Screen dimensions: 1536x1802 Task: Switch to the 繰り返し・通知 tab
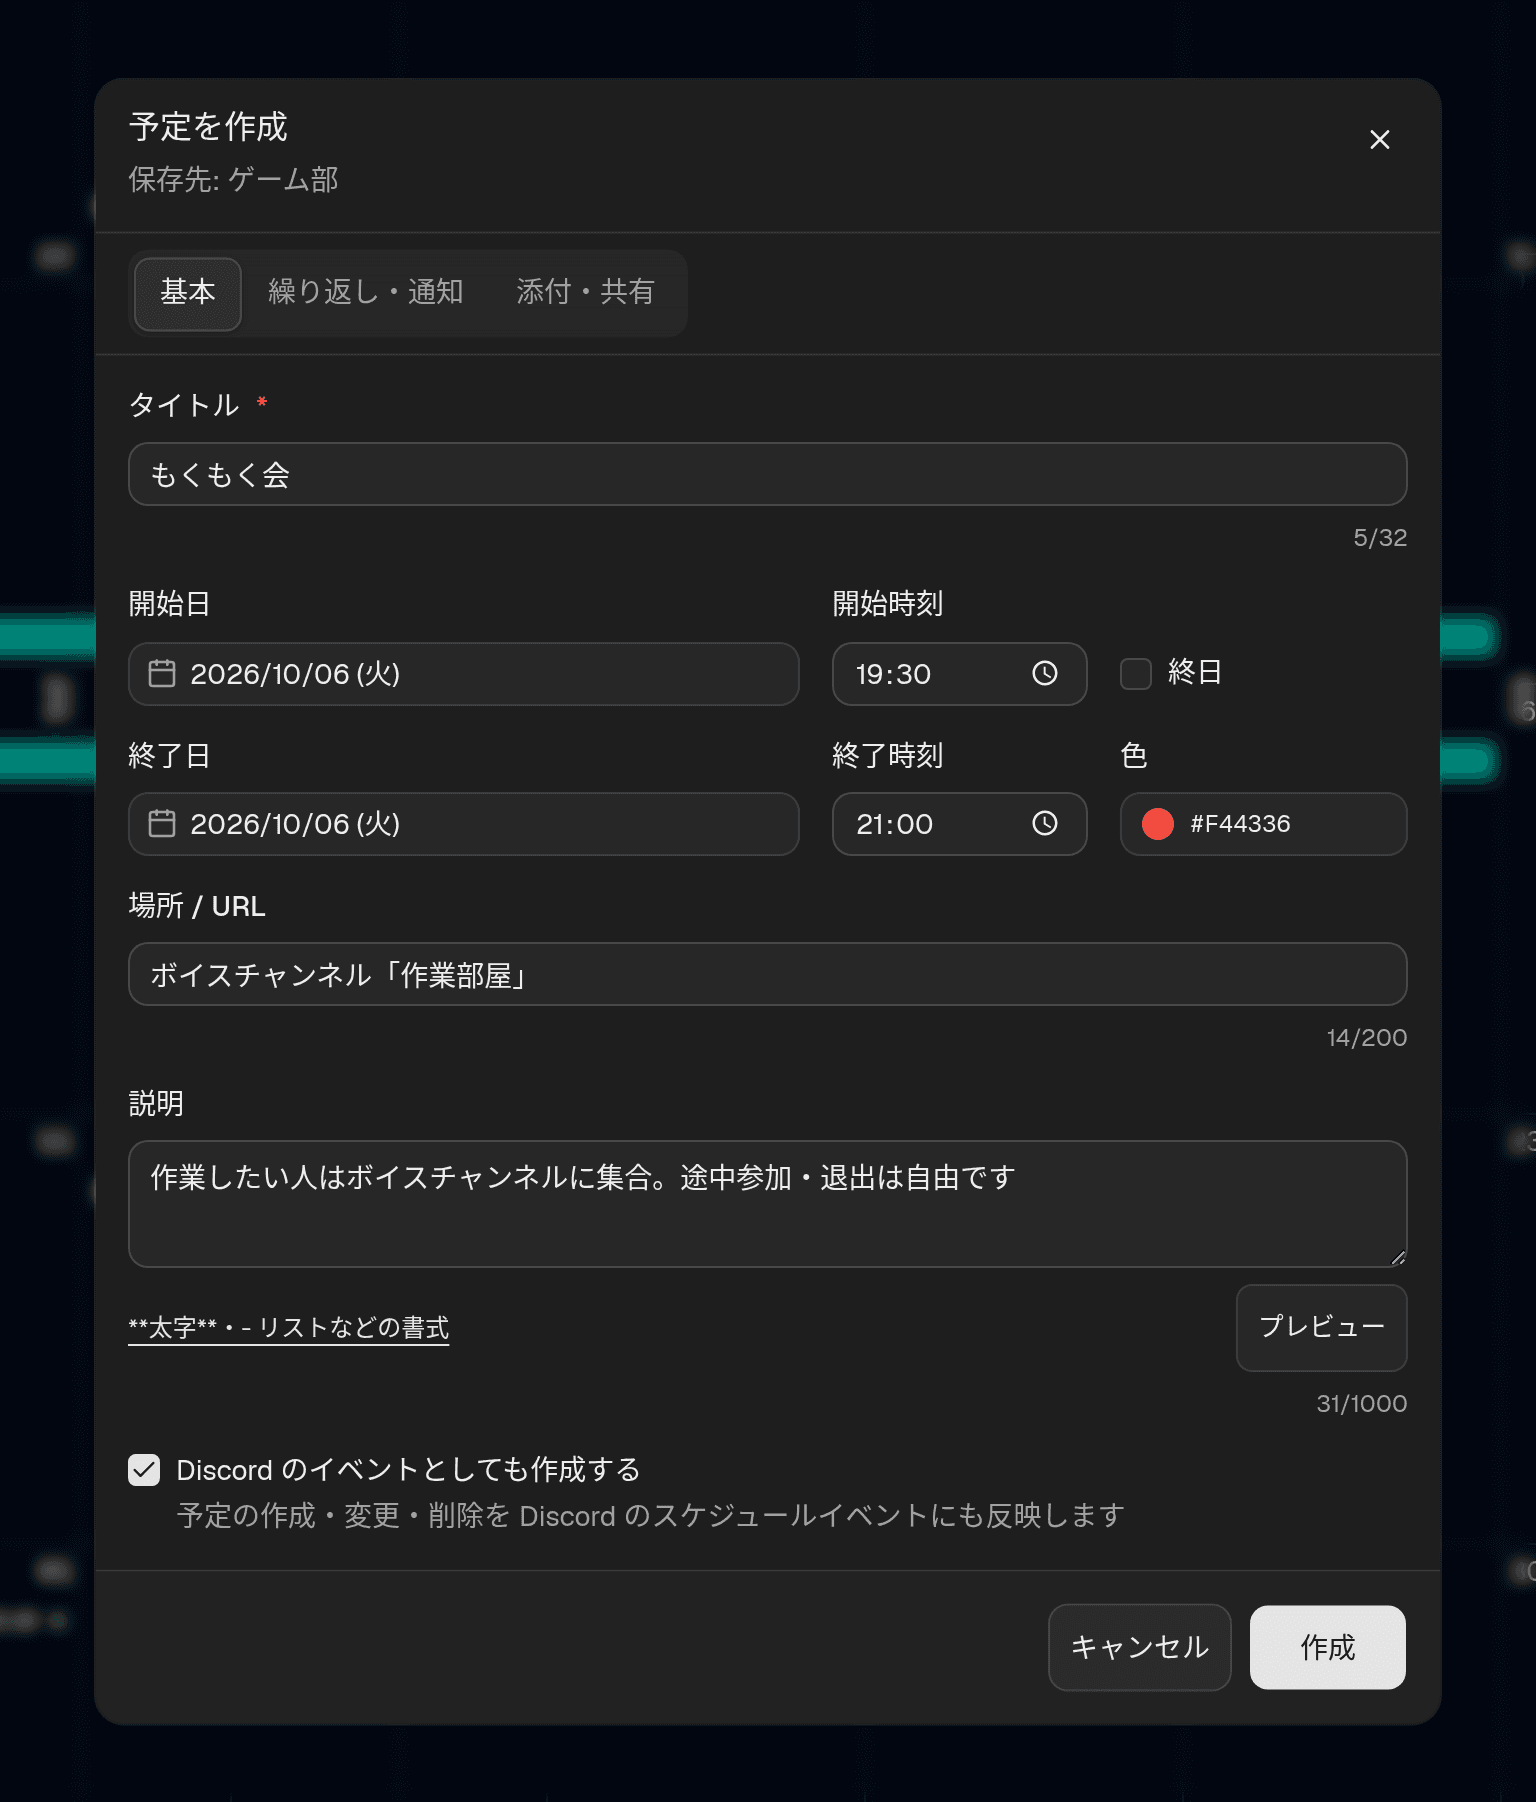pos(366,293)
